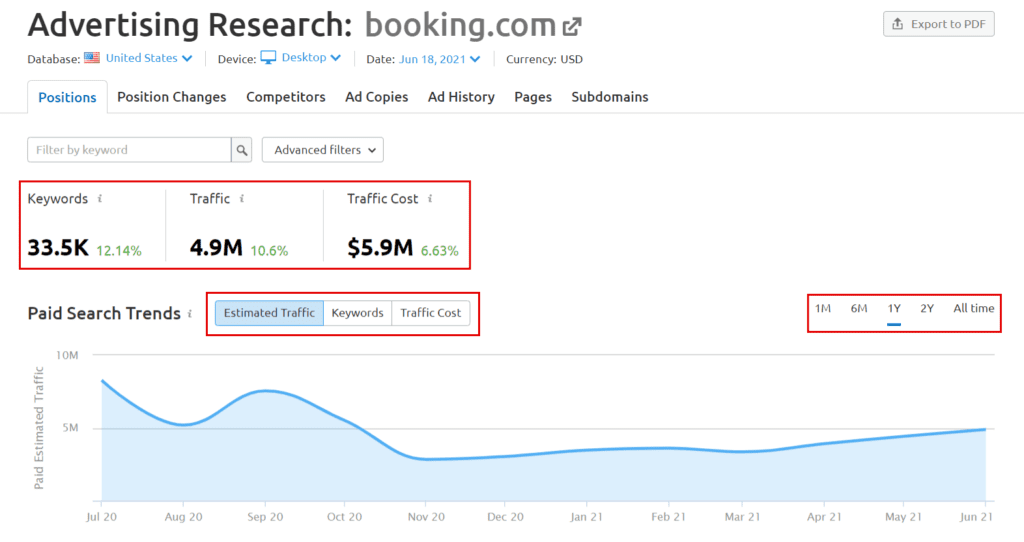Click the 10.6% traffic change

[269, 251]
